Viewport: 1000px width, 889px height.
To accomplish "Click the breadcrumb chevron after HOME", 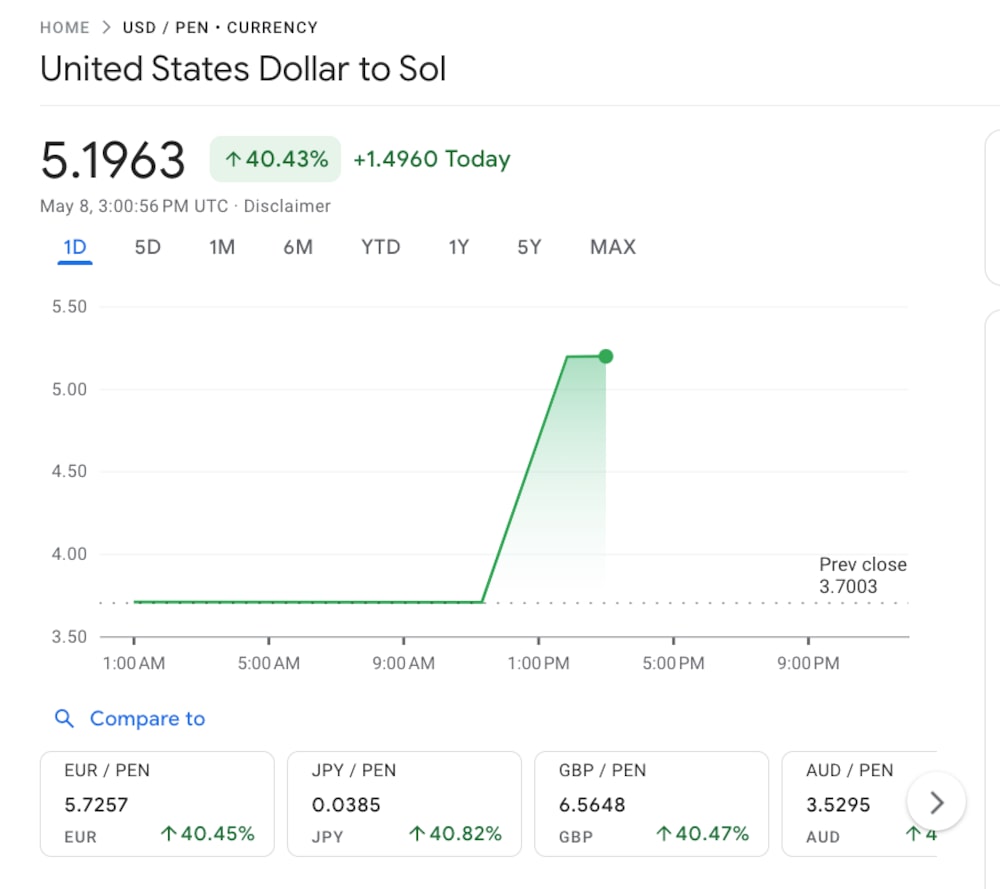I will (x=104, y=27).
